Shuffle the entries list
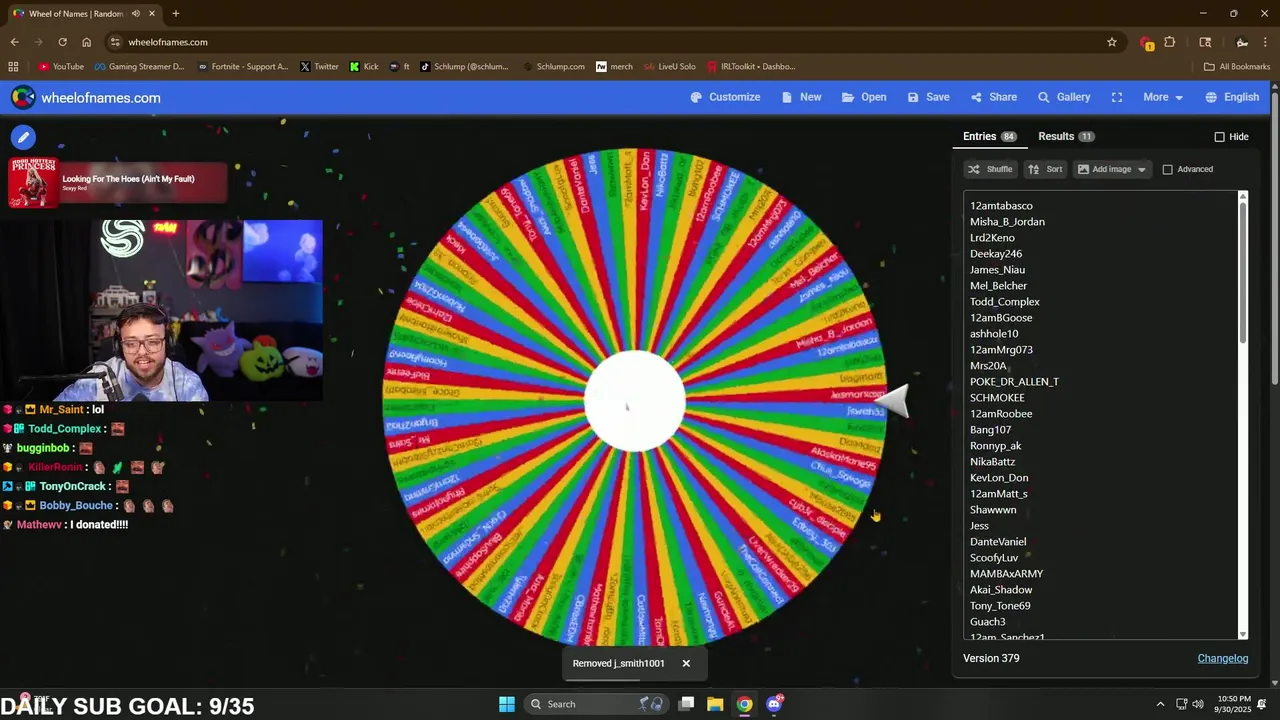The image size is (1280, 720). 990,169
